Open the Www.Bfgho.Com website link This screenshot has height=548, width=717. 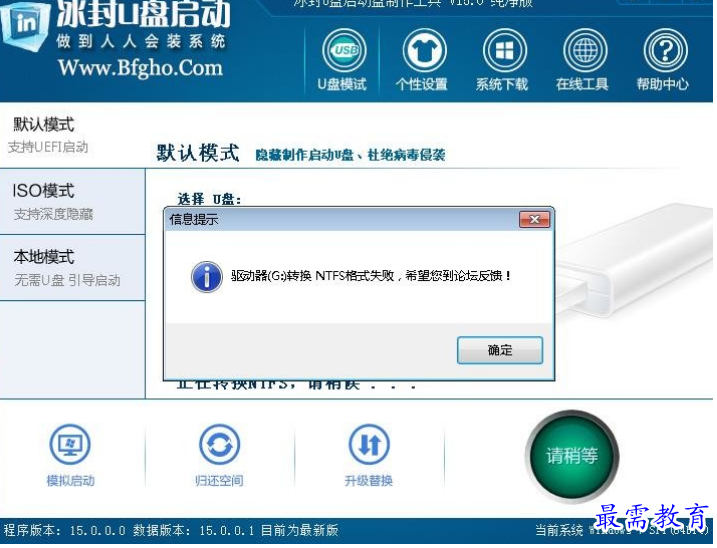tap(140, 68)
